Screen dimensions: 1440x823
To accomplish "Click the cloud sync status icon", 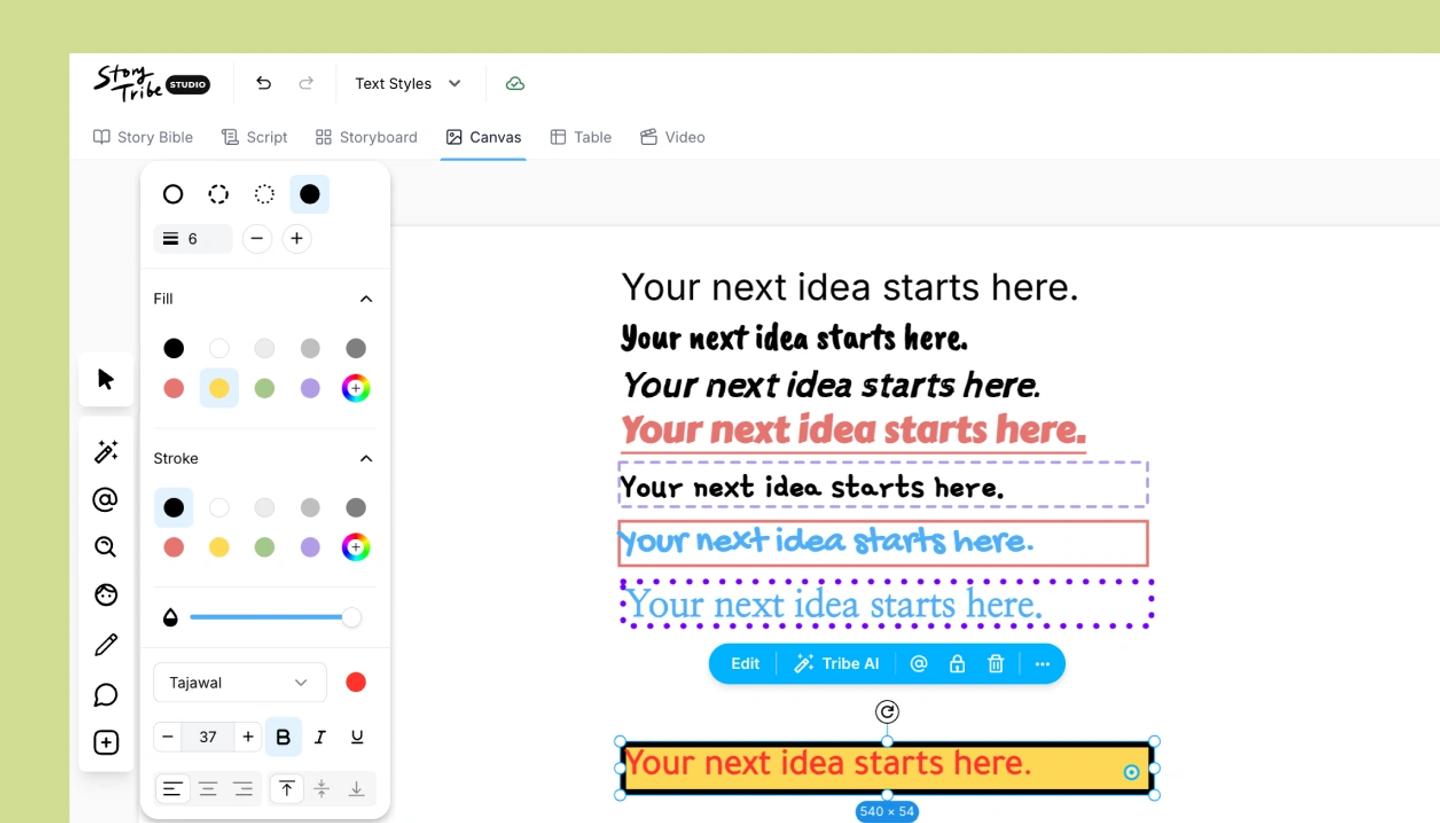I will [x=515, y=83].
